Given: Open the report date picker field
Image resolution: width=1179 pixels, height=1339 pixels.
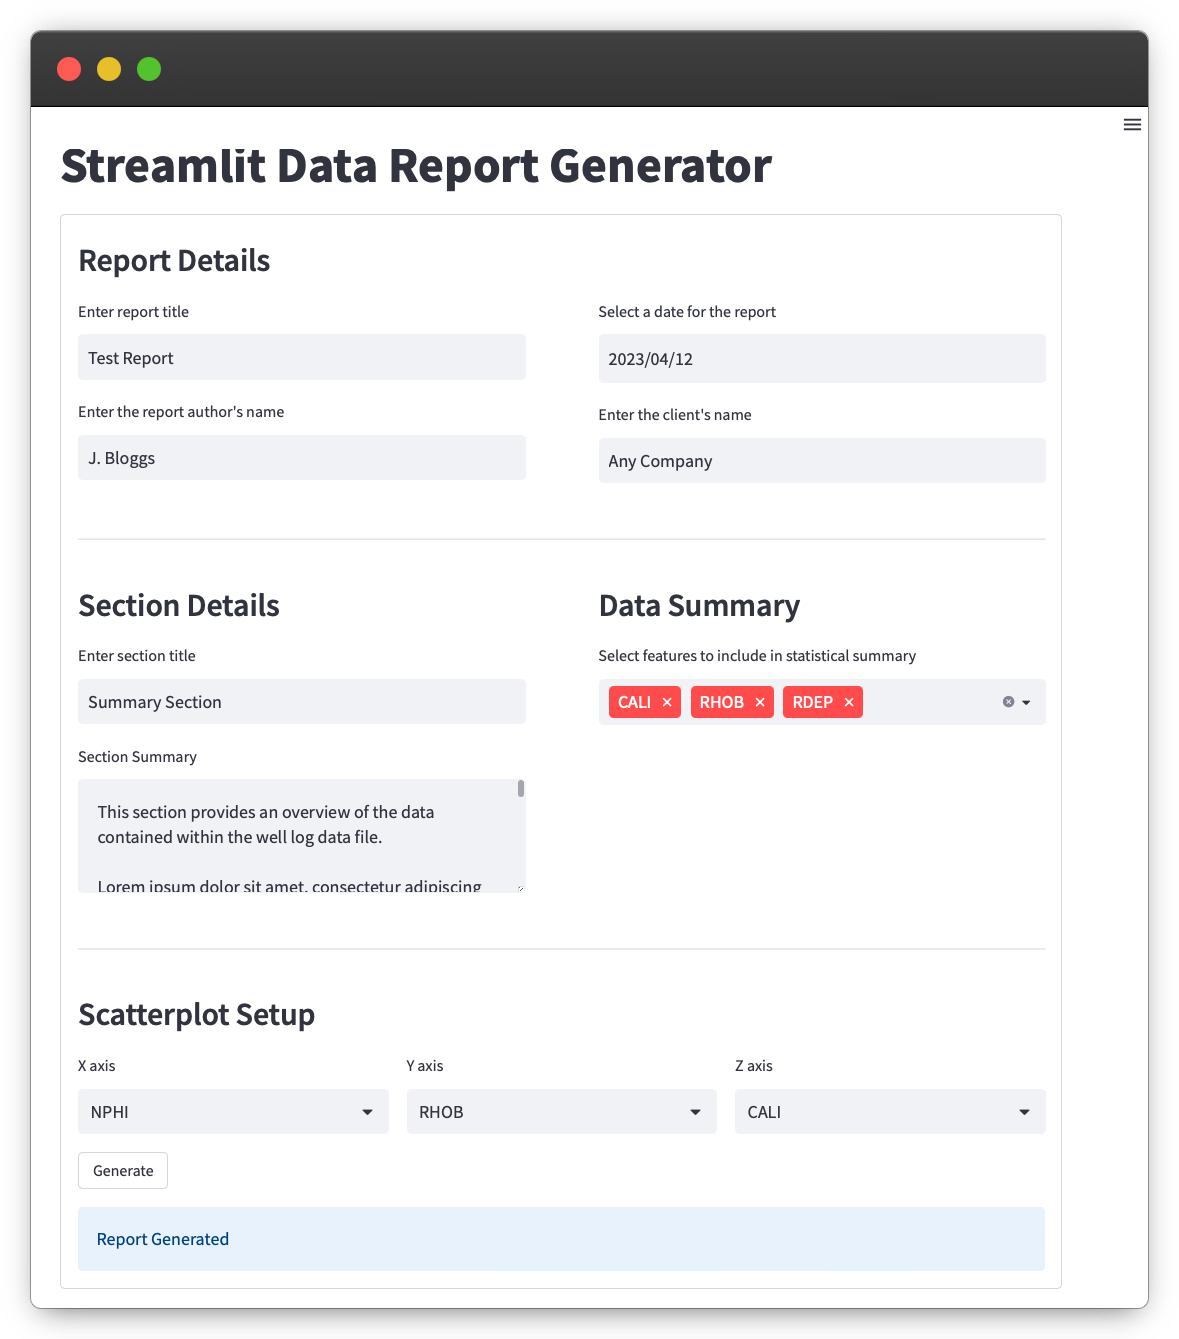Looking at the screenshot, I should pyautogui.click(x=821, y=359).
